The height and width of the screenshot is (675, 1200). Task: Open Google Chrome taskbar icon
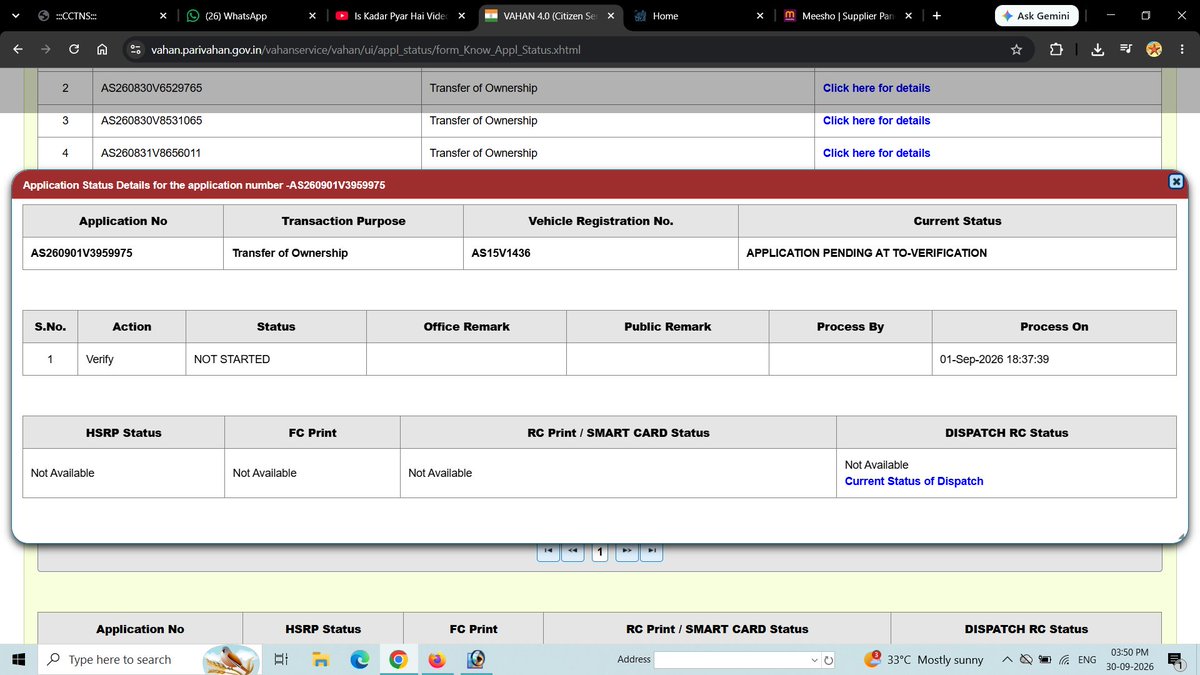tap(398, 659)
